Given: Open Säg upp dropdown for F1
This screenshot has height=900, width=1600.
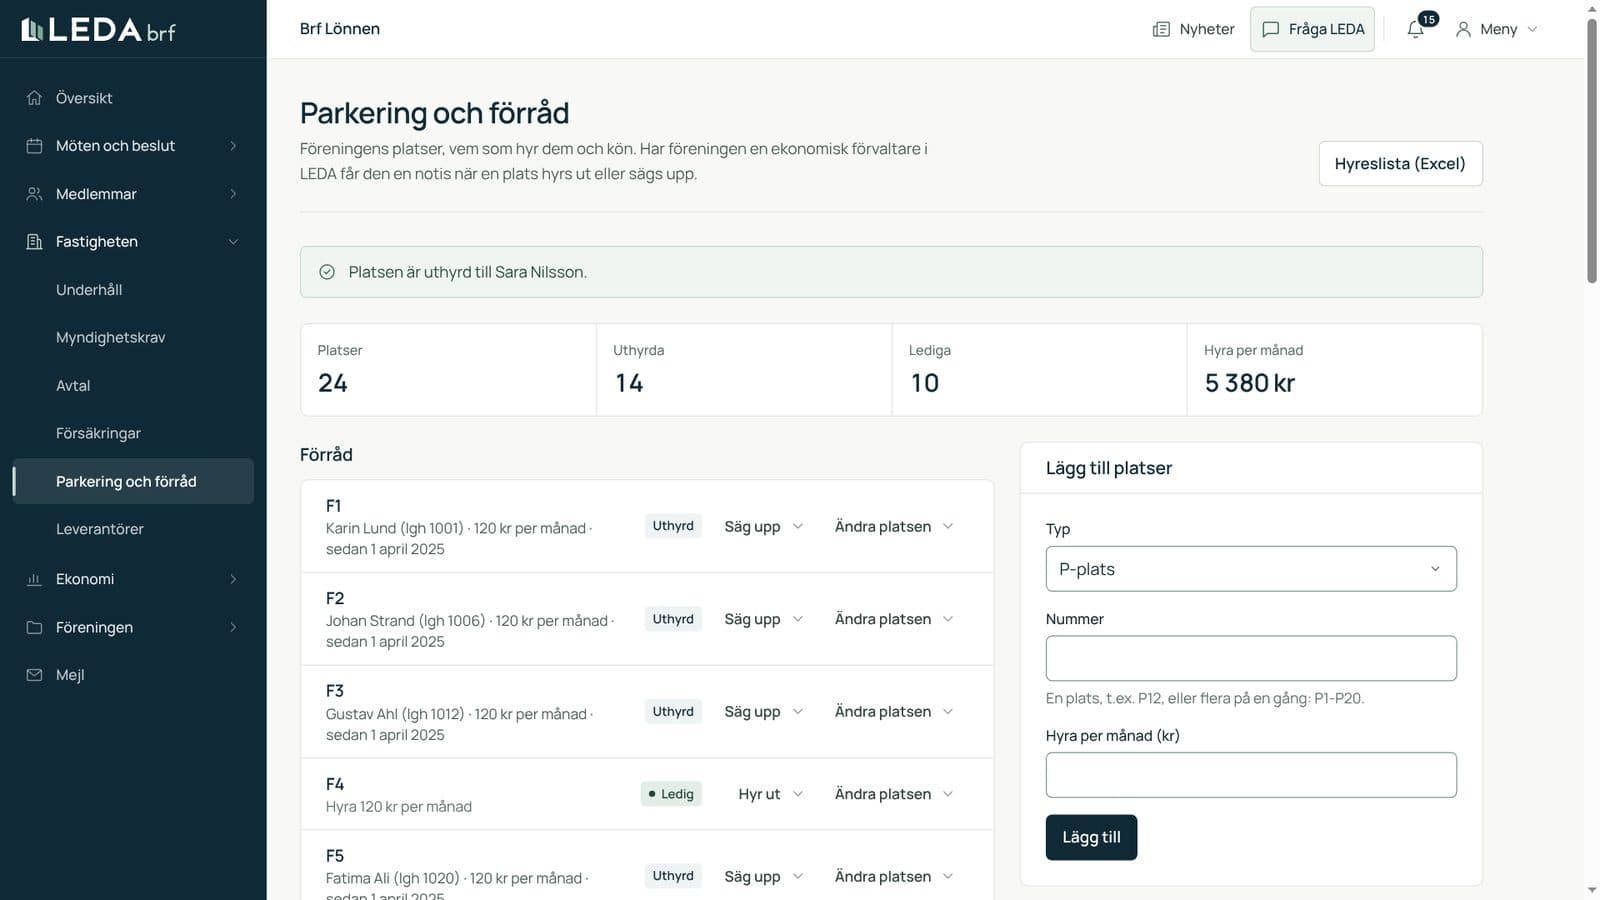Looking at the screenshot, I should [763, 526].
